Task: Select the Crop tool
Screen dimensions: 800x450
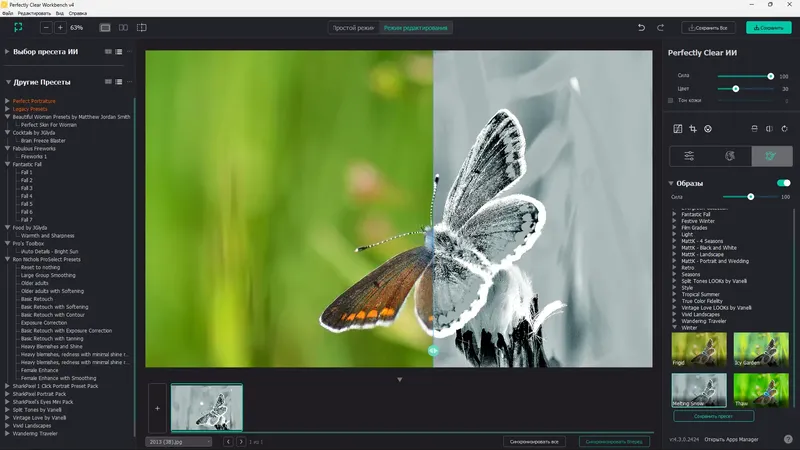Action: point(693,129)
